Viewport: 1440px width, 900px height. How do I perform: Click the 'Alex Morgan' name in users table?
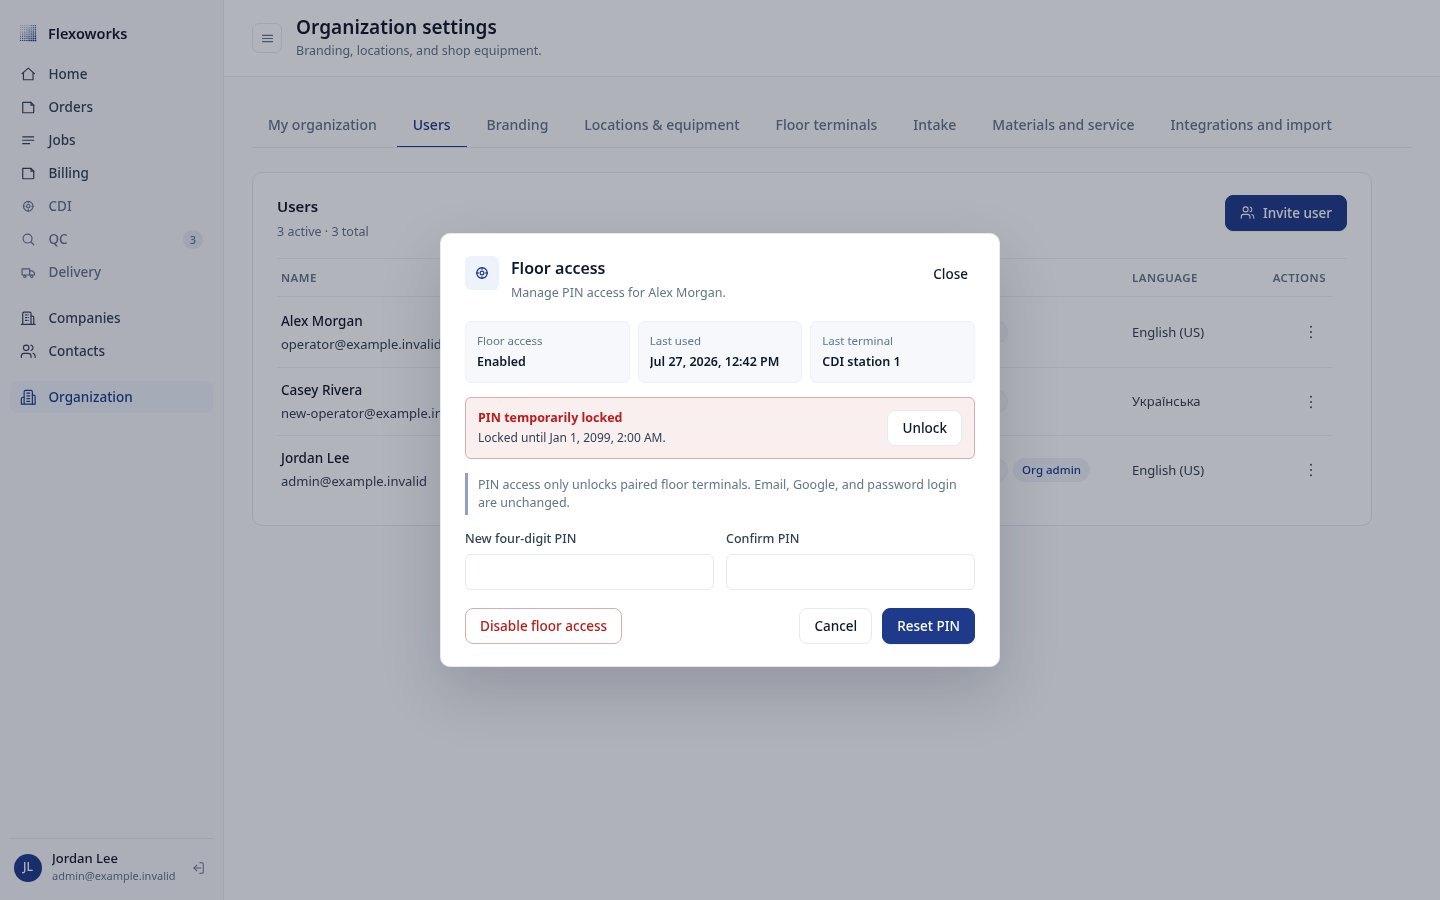click(x=322, y=321)
